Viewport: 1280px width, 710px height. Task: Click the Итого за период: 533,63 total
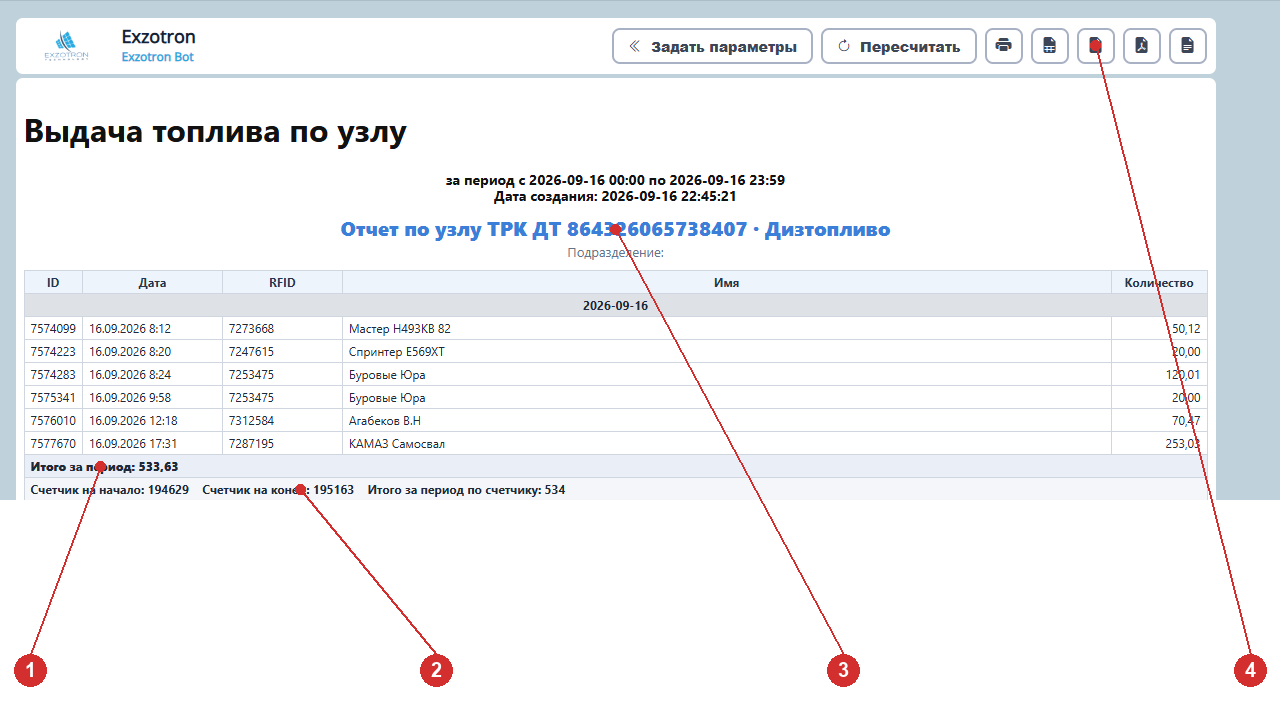tap(105, 466)
